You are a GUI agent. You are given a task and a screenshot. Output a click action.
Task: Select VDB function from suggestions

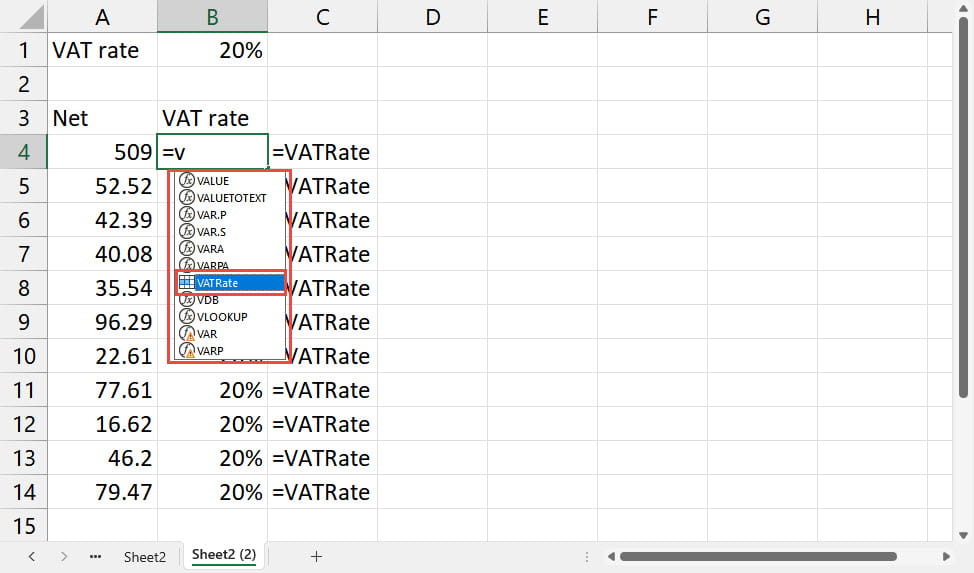click(x=208, y=300)
